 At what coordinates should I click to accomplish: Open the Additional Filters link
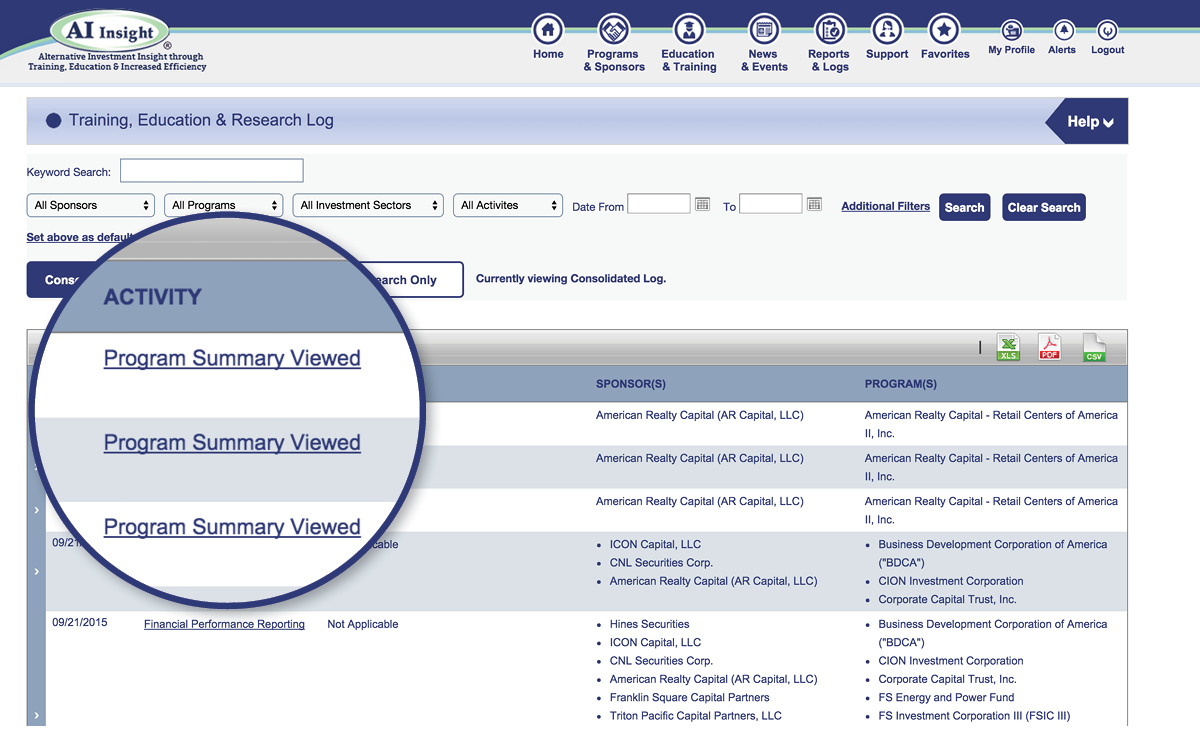click(x=886, y=206)
